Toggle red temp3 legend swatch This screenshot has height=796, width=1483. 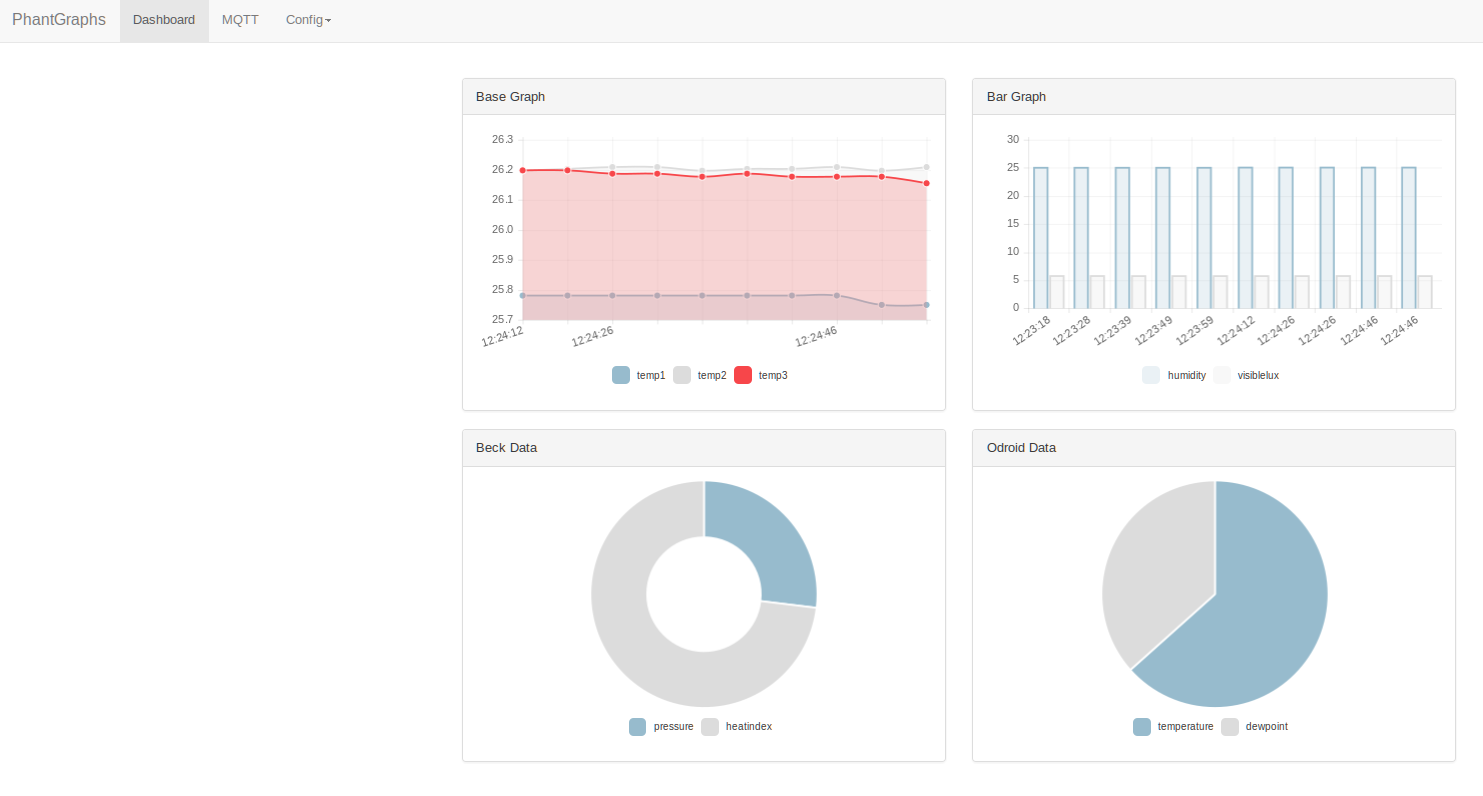743,375
